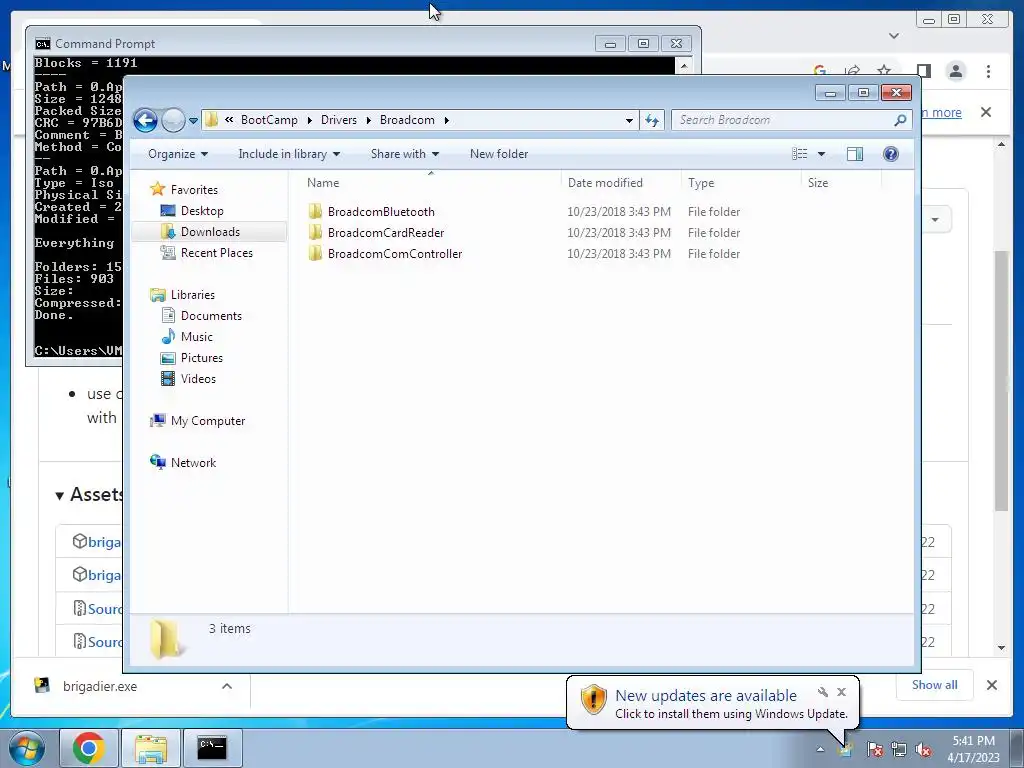This screenshot has height=768, width=1024.
Task: Select the BroadcomBluetooth folder
Action: 381,212
